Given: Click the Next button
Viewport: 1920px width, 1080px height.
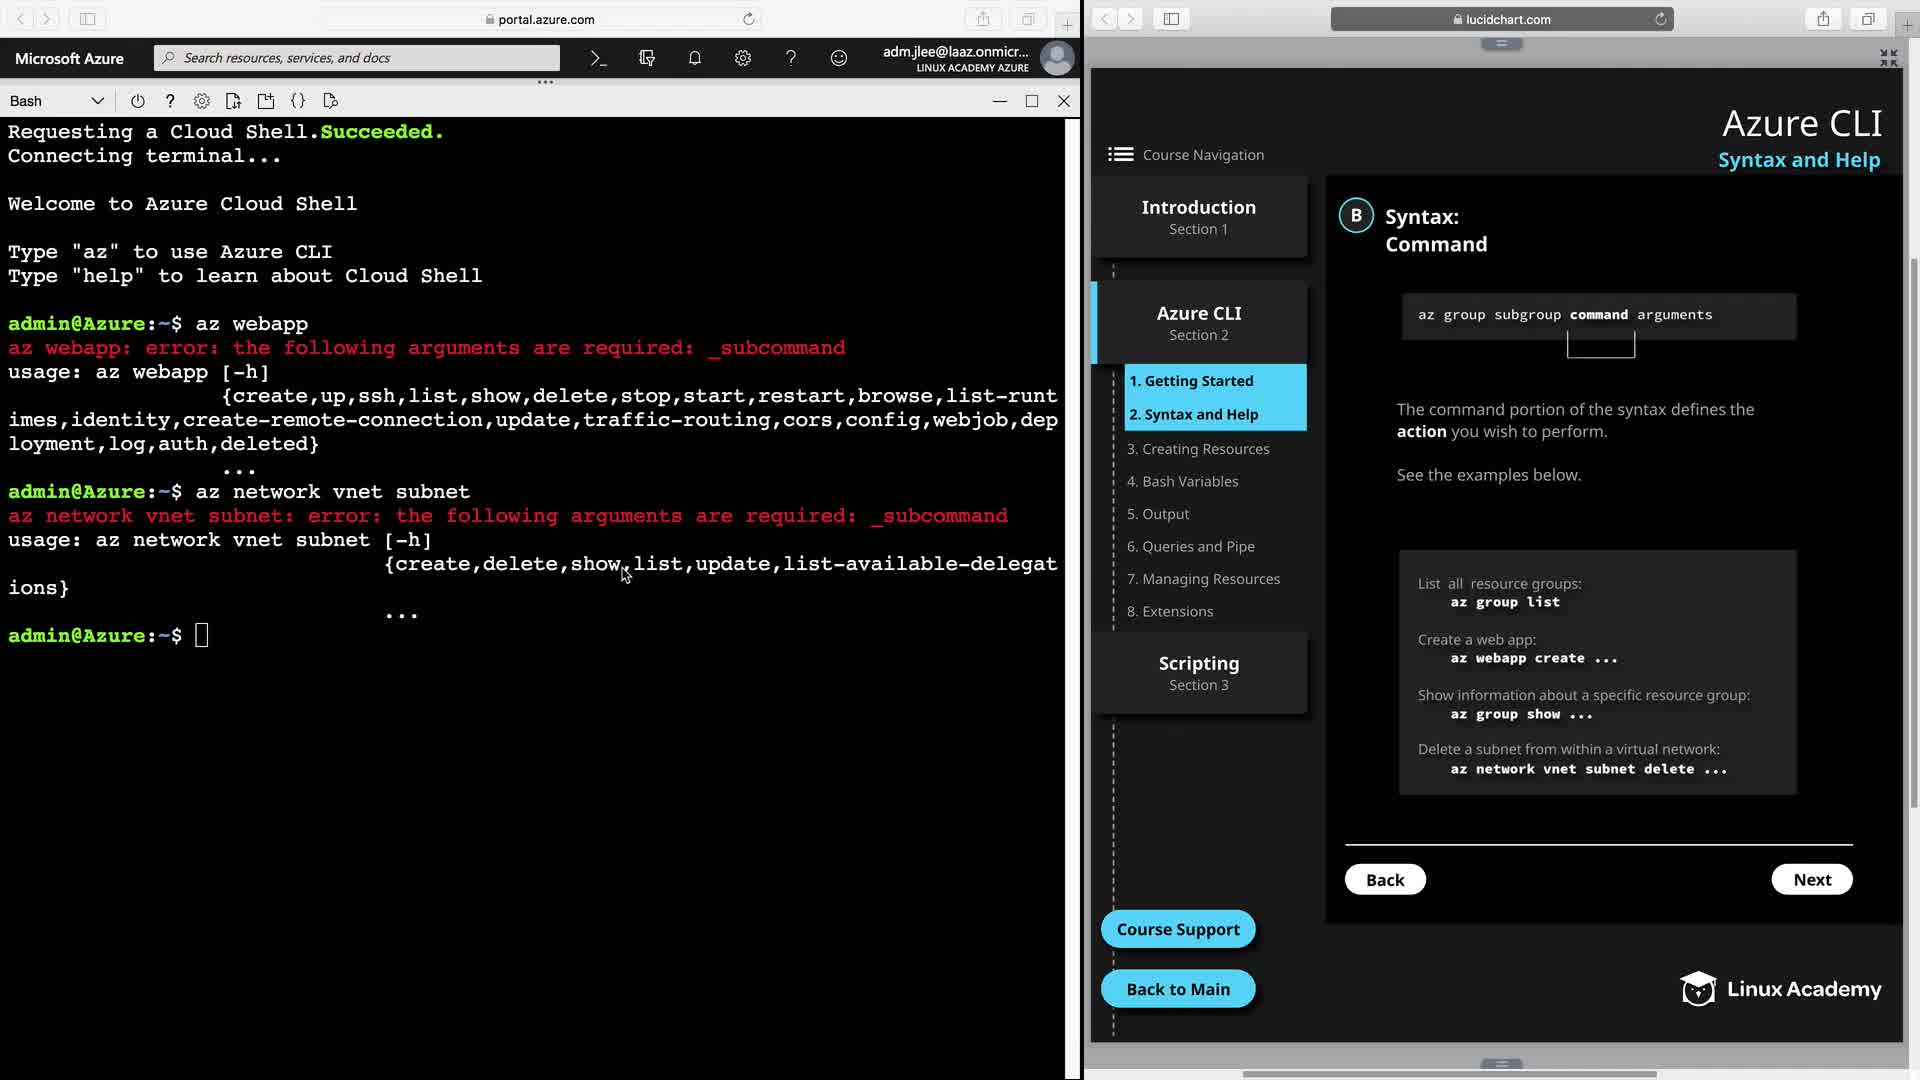Looking at the screenshot, I should 1811,879.
